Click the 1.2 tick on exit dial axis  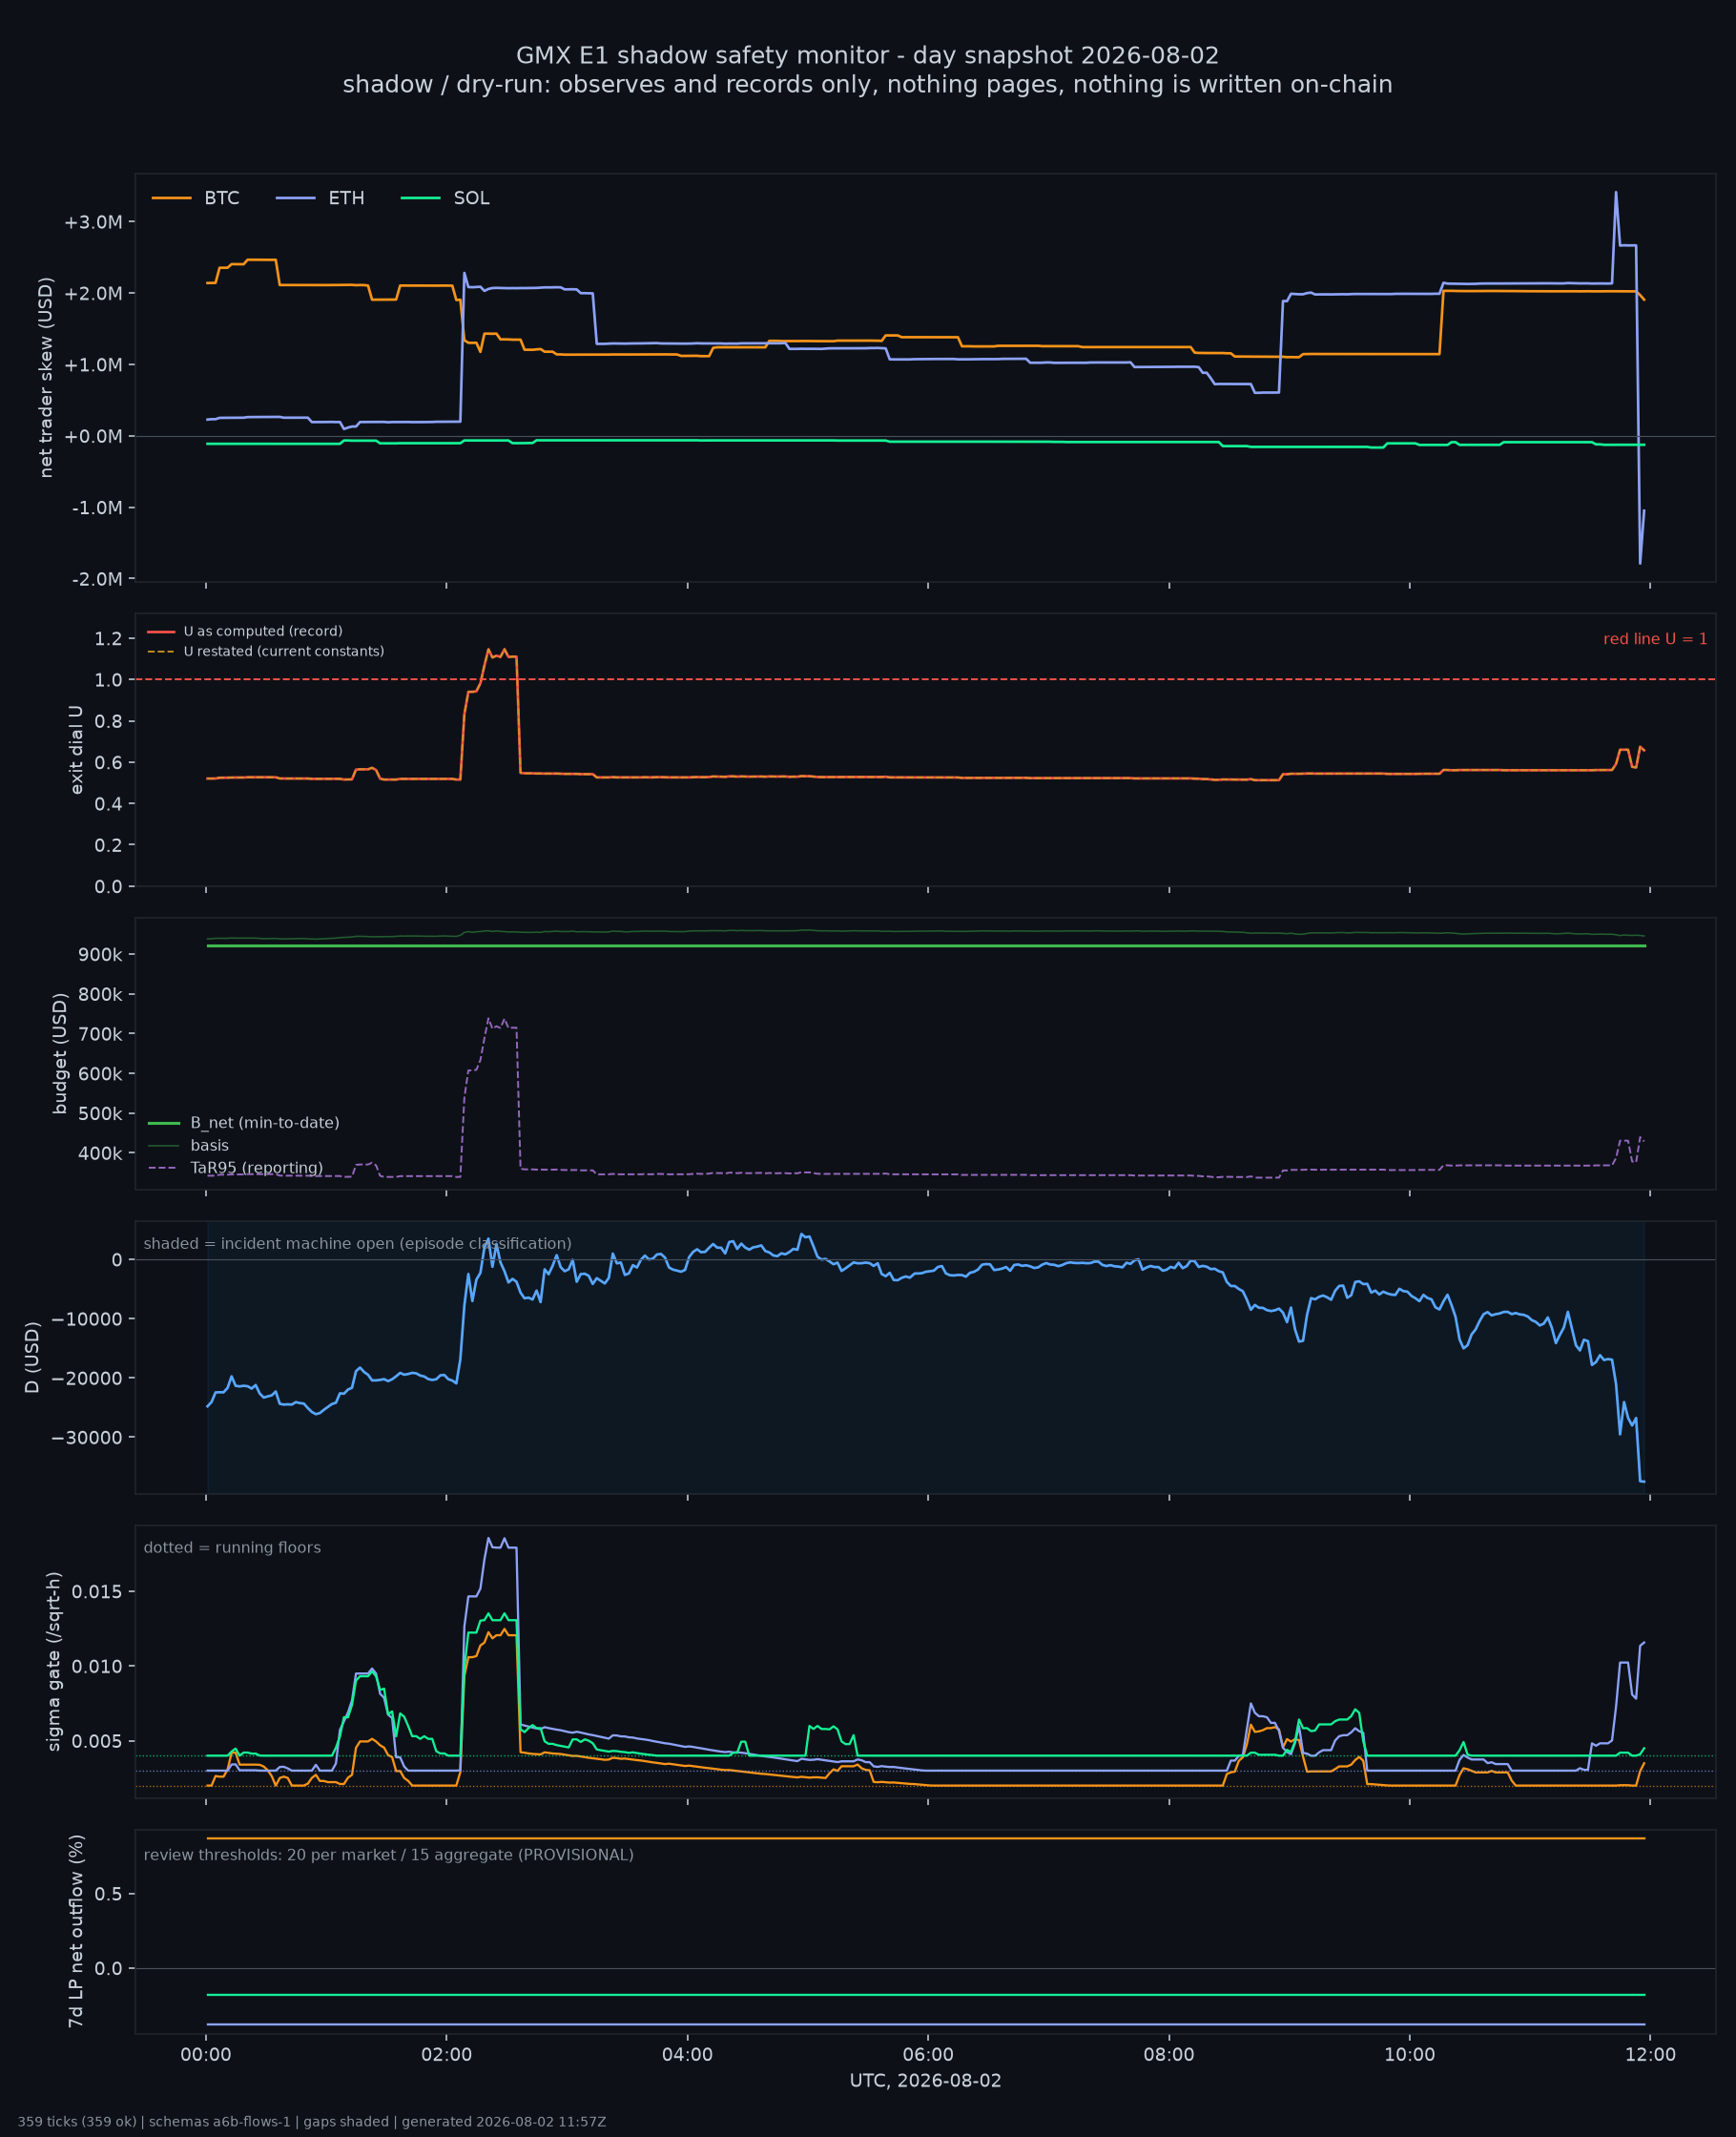[x=110, y=638]
